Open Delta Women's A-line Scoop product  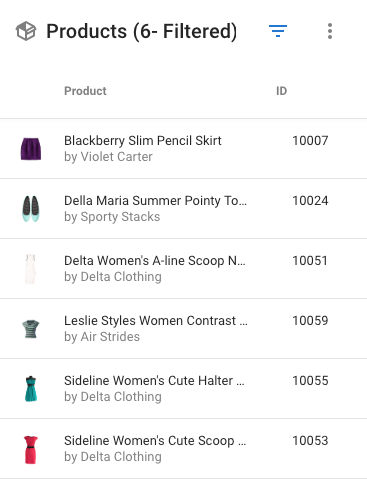(155, 261)
